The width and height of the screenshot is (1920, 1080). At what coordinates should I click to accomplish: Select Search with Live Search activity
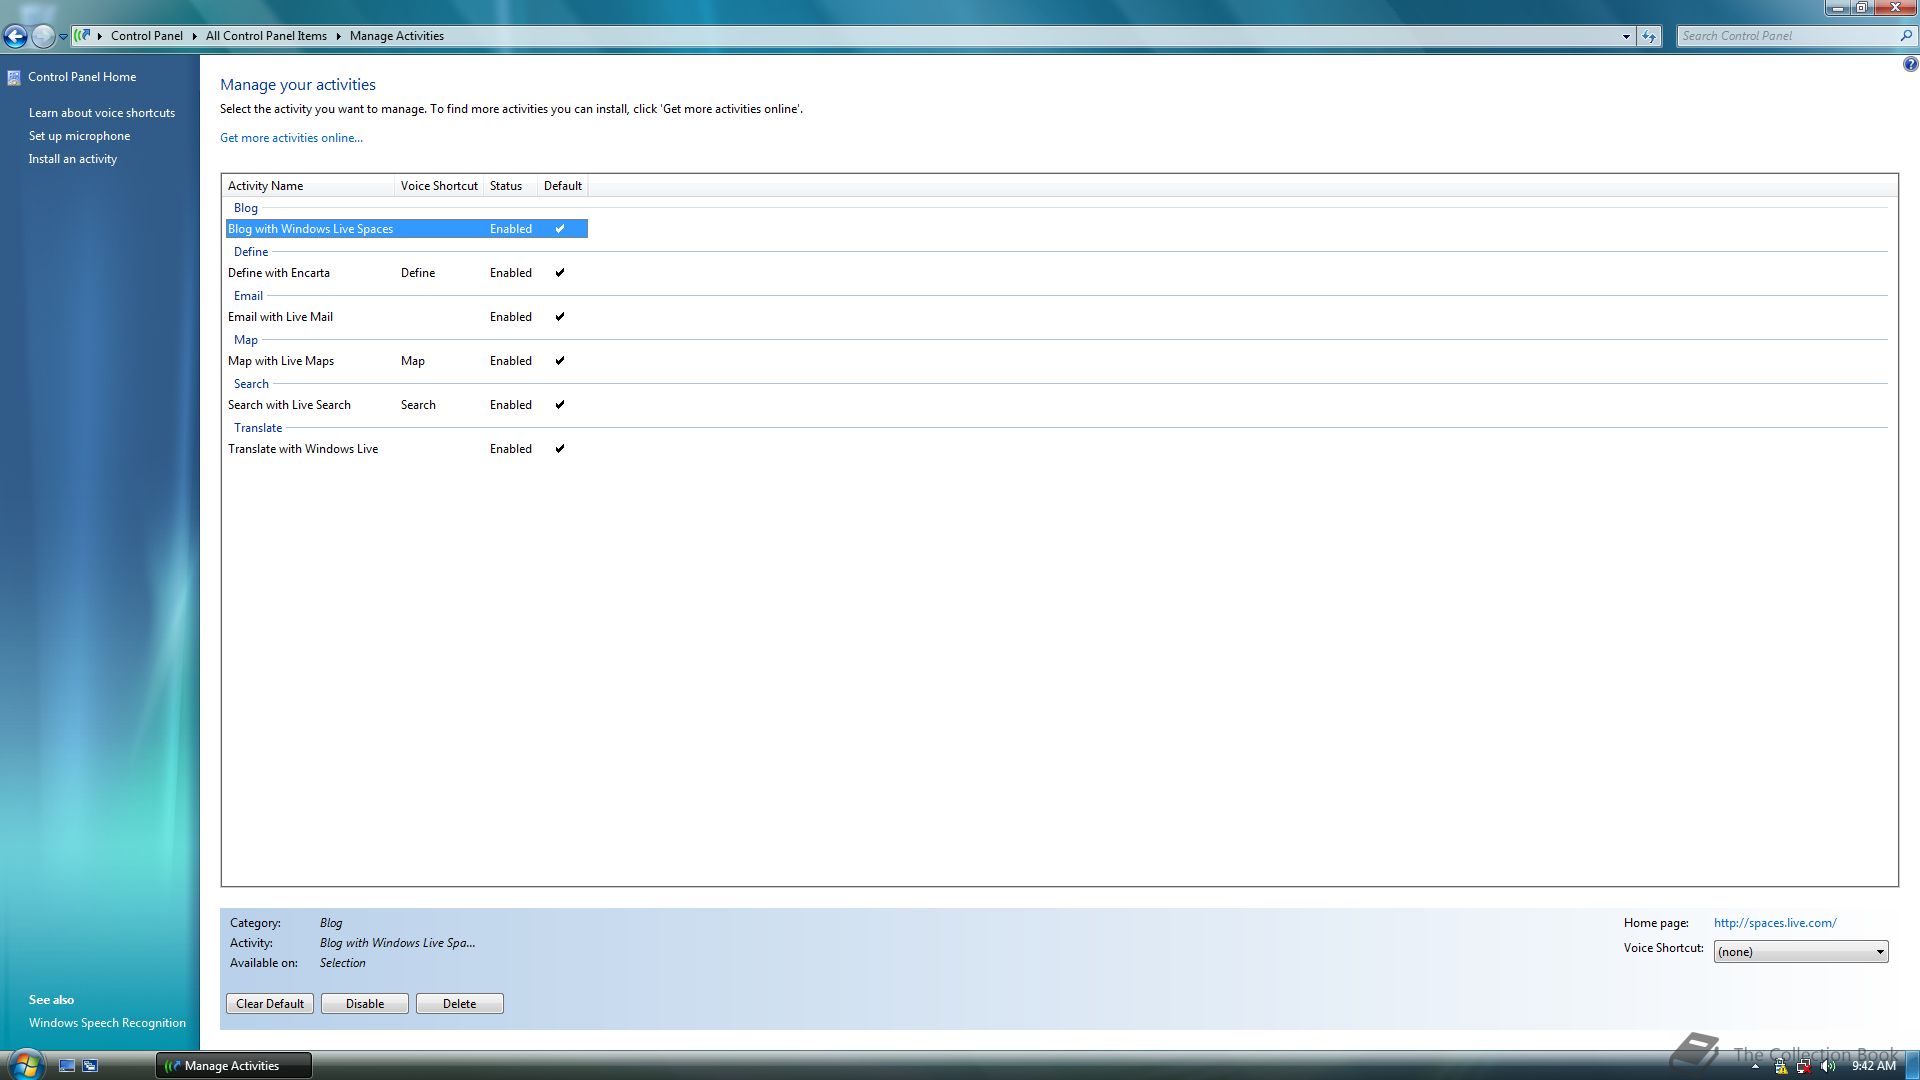(289, 405)
